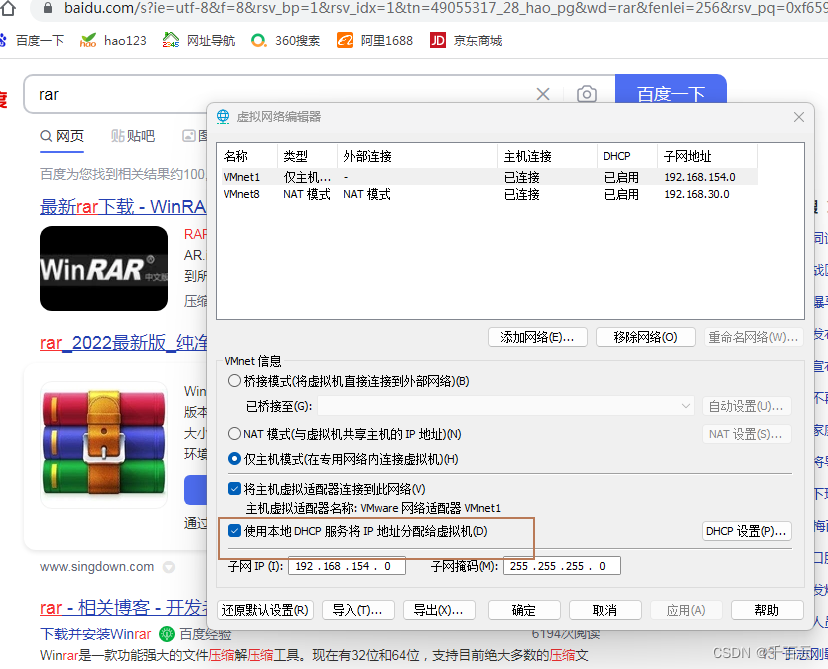The height and width of the screenshot is (669, 828).
Task: Click the 还原默认设置(R) button
Action: (265, 610)
